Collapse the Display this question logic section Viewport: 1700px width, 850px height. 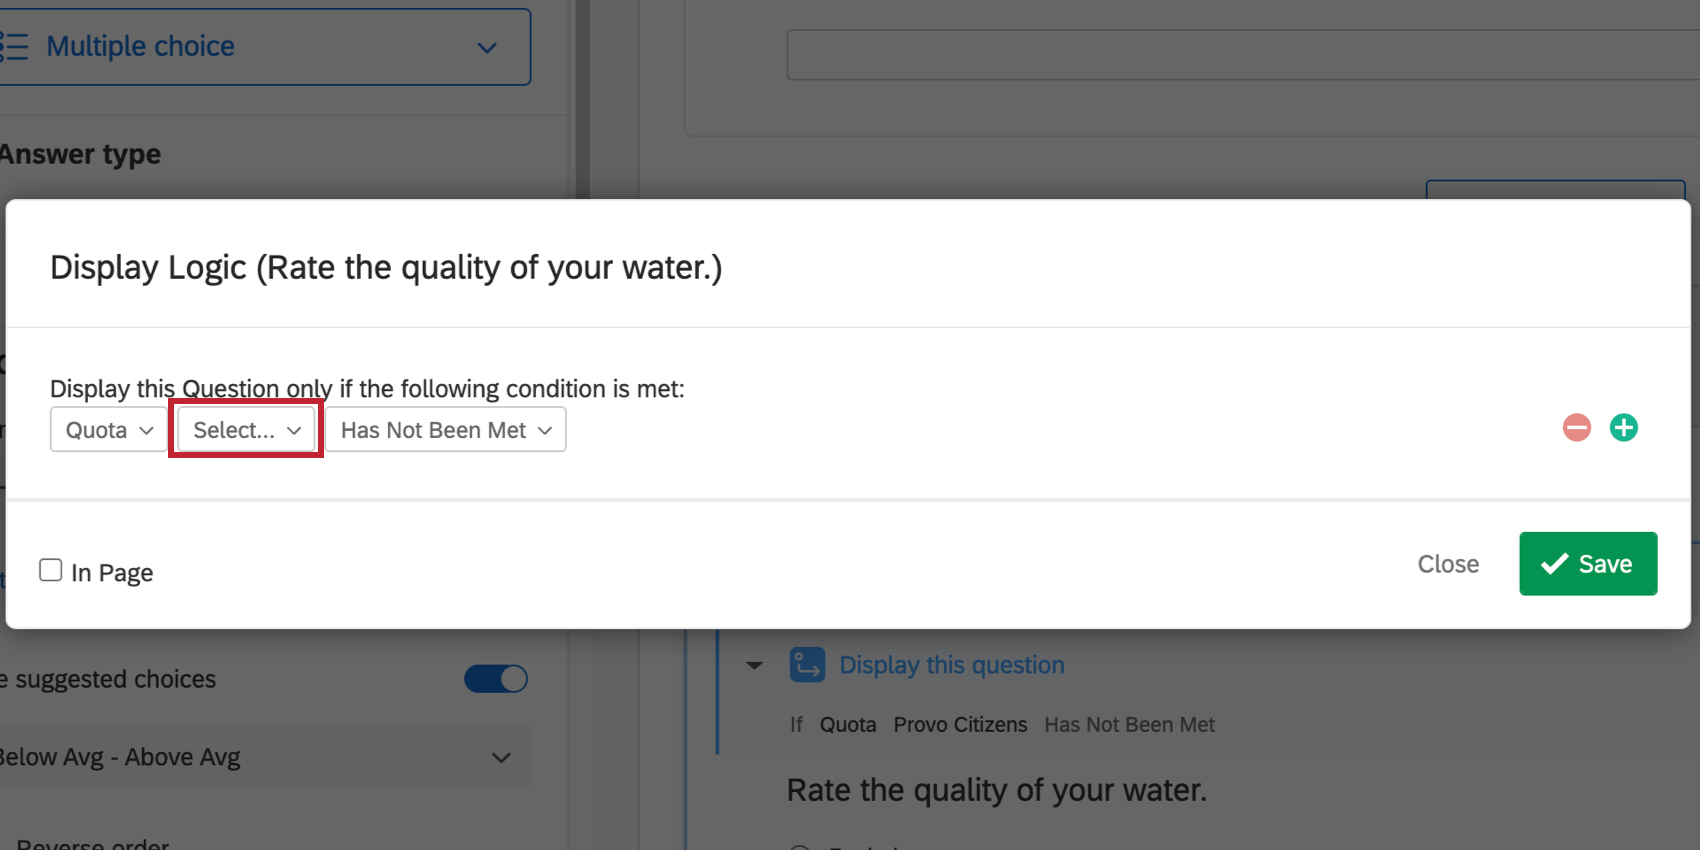coord(753,664)
